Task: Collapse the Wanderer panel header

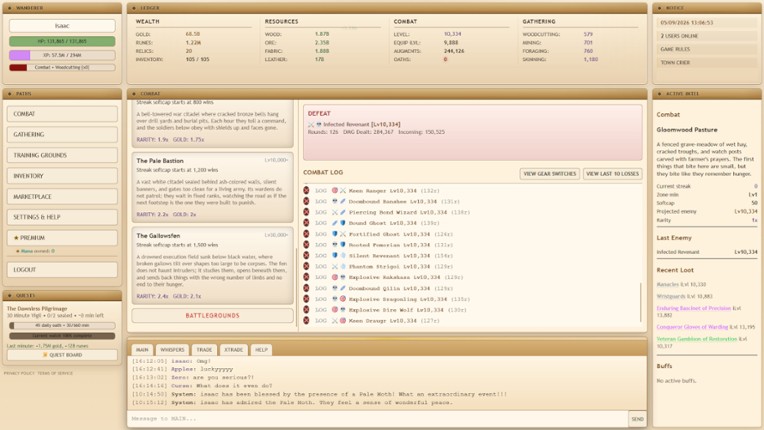Action: (62, 8)
